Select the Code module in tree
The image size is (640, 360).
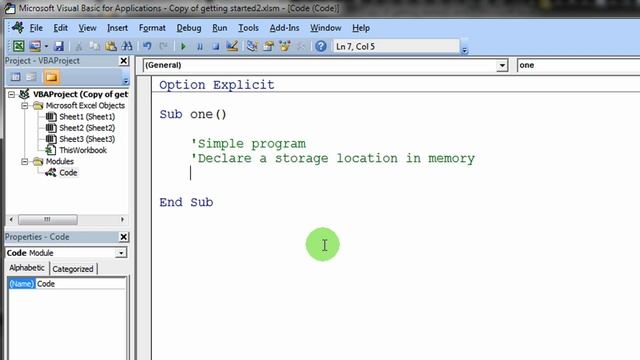tap(68, 173)
